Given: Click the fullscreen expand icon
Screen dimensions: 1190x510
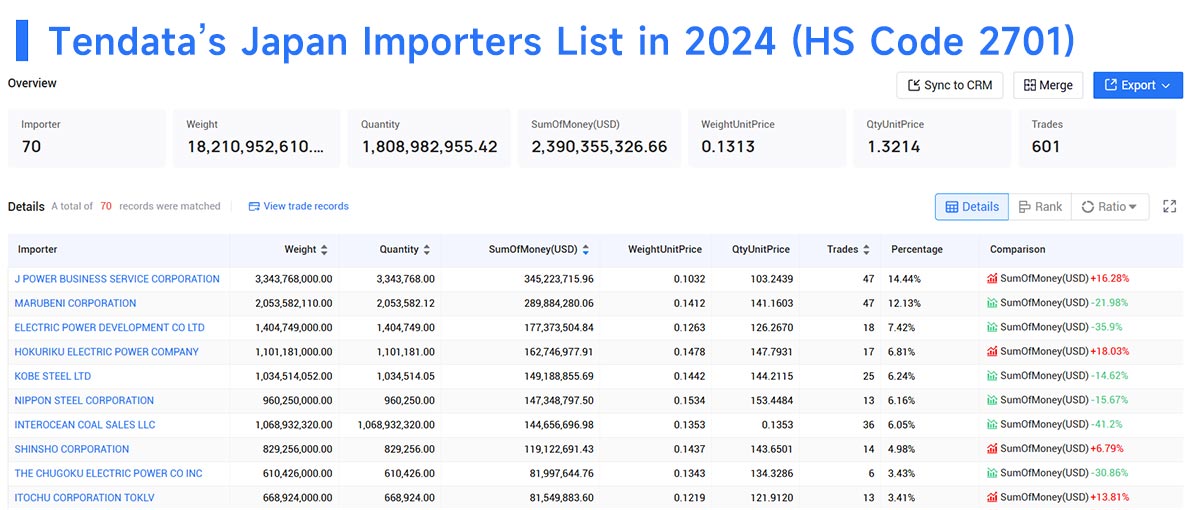Looking at the screenshot, I should 1170,206.
